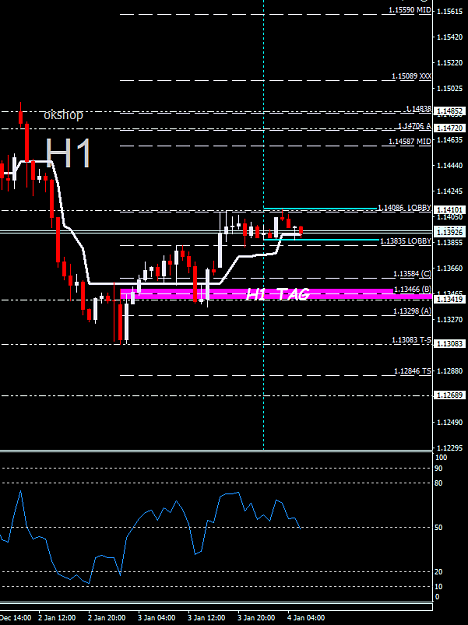Click the current price tag 1.13926
Viewport: 468px width, 625px height.
pyautogui.click(x=450, y=232)
